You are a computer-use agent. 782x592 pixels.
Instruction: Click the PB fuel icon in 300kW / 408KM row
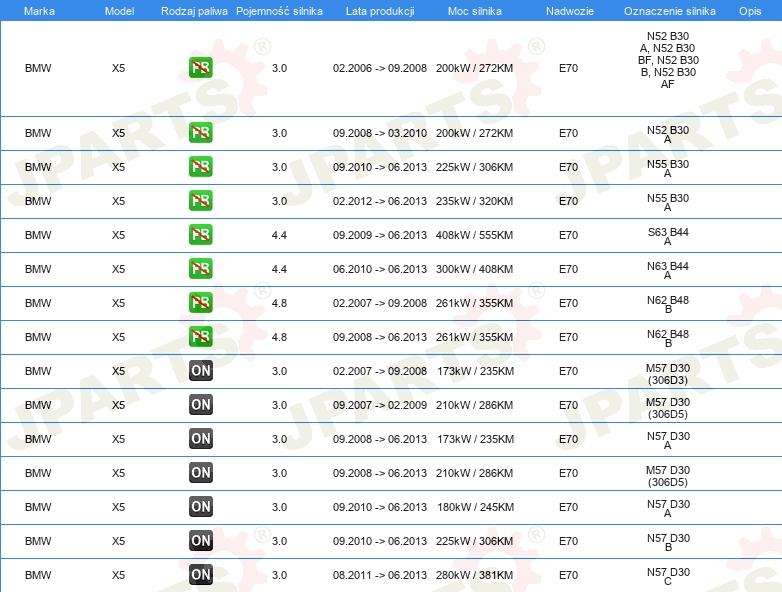[201, 269]
